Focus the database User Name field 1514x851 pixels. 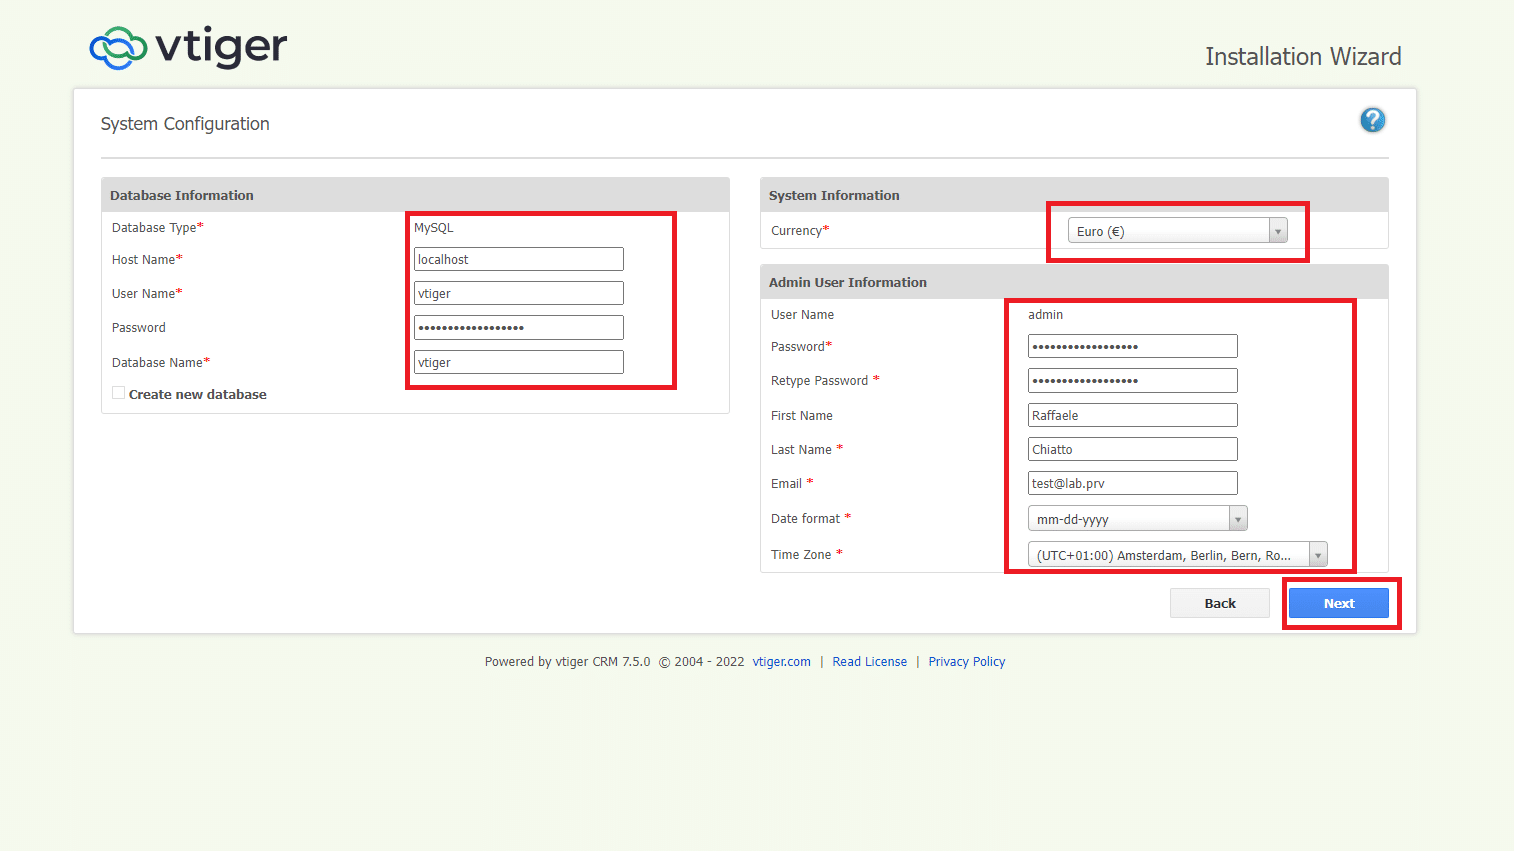(518, 293)
